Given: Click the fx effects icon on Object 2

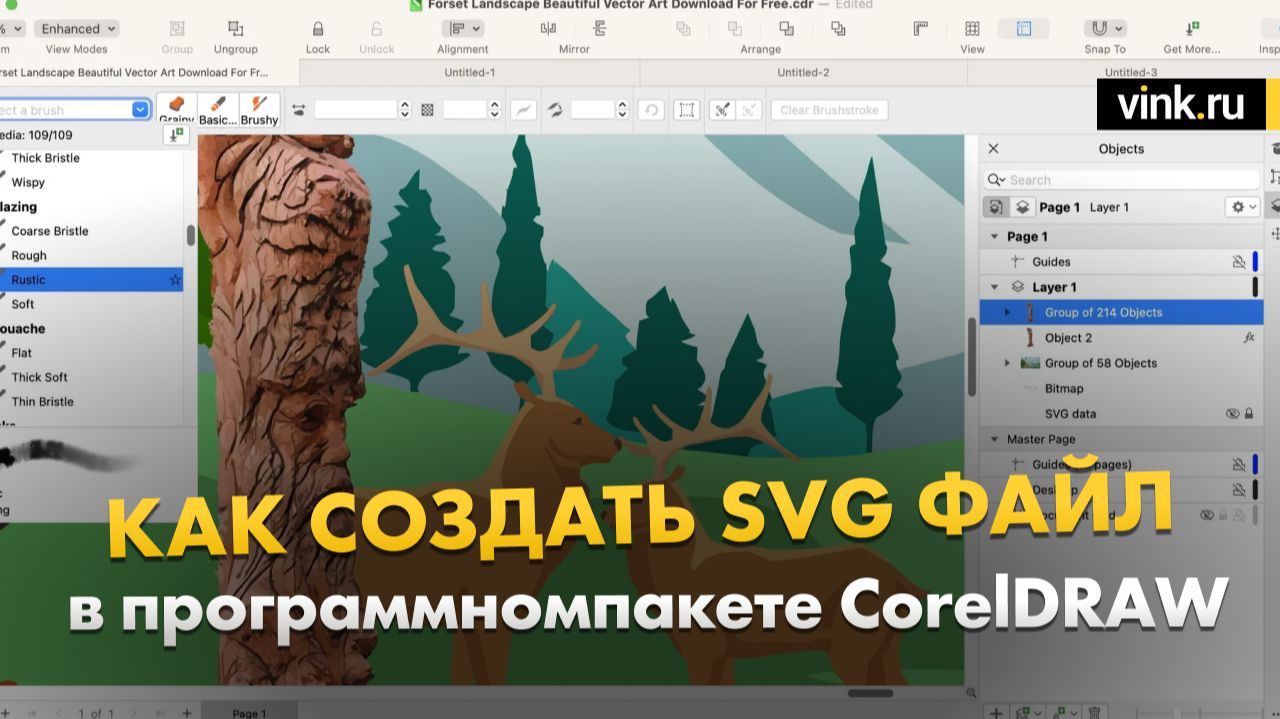Looking at the screenshot, I should click(1249, 338).
